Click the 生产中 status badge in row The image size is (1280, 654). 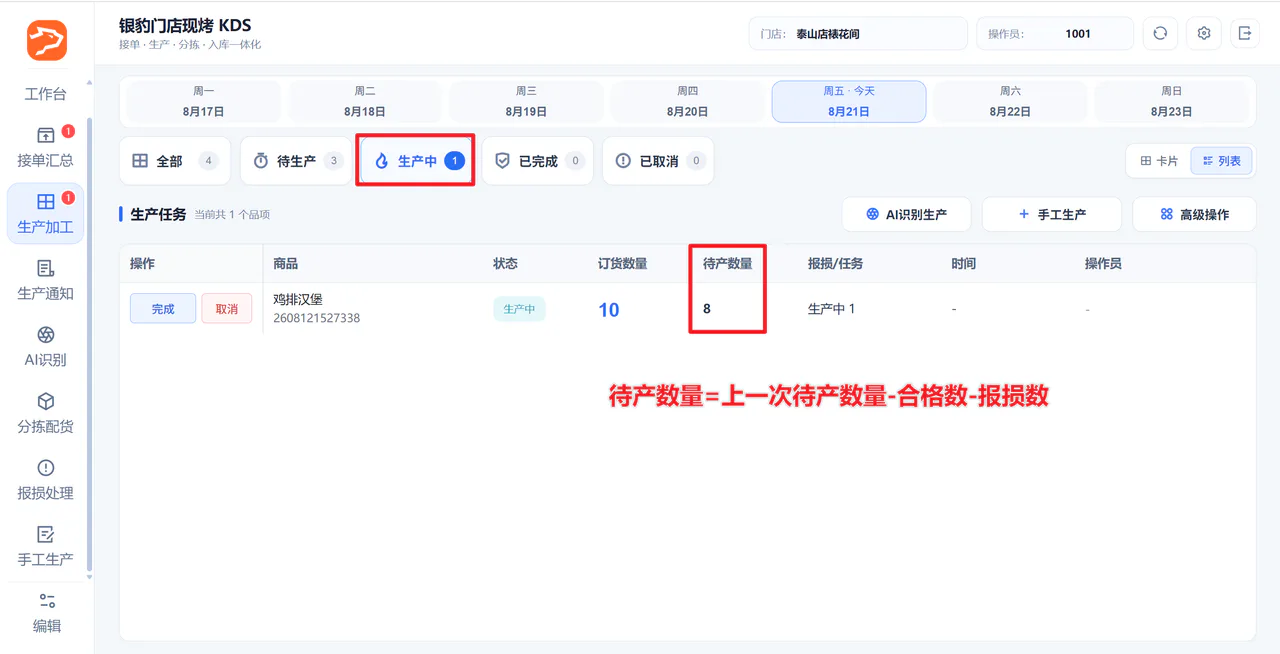(x=519, y=309)
